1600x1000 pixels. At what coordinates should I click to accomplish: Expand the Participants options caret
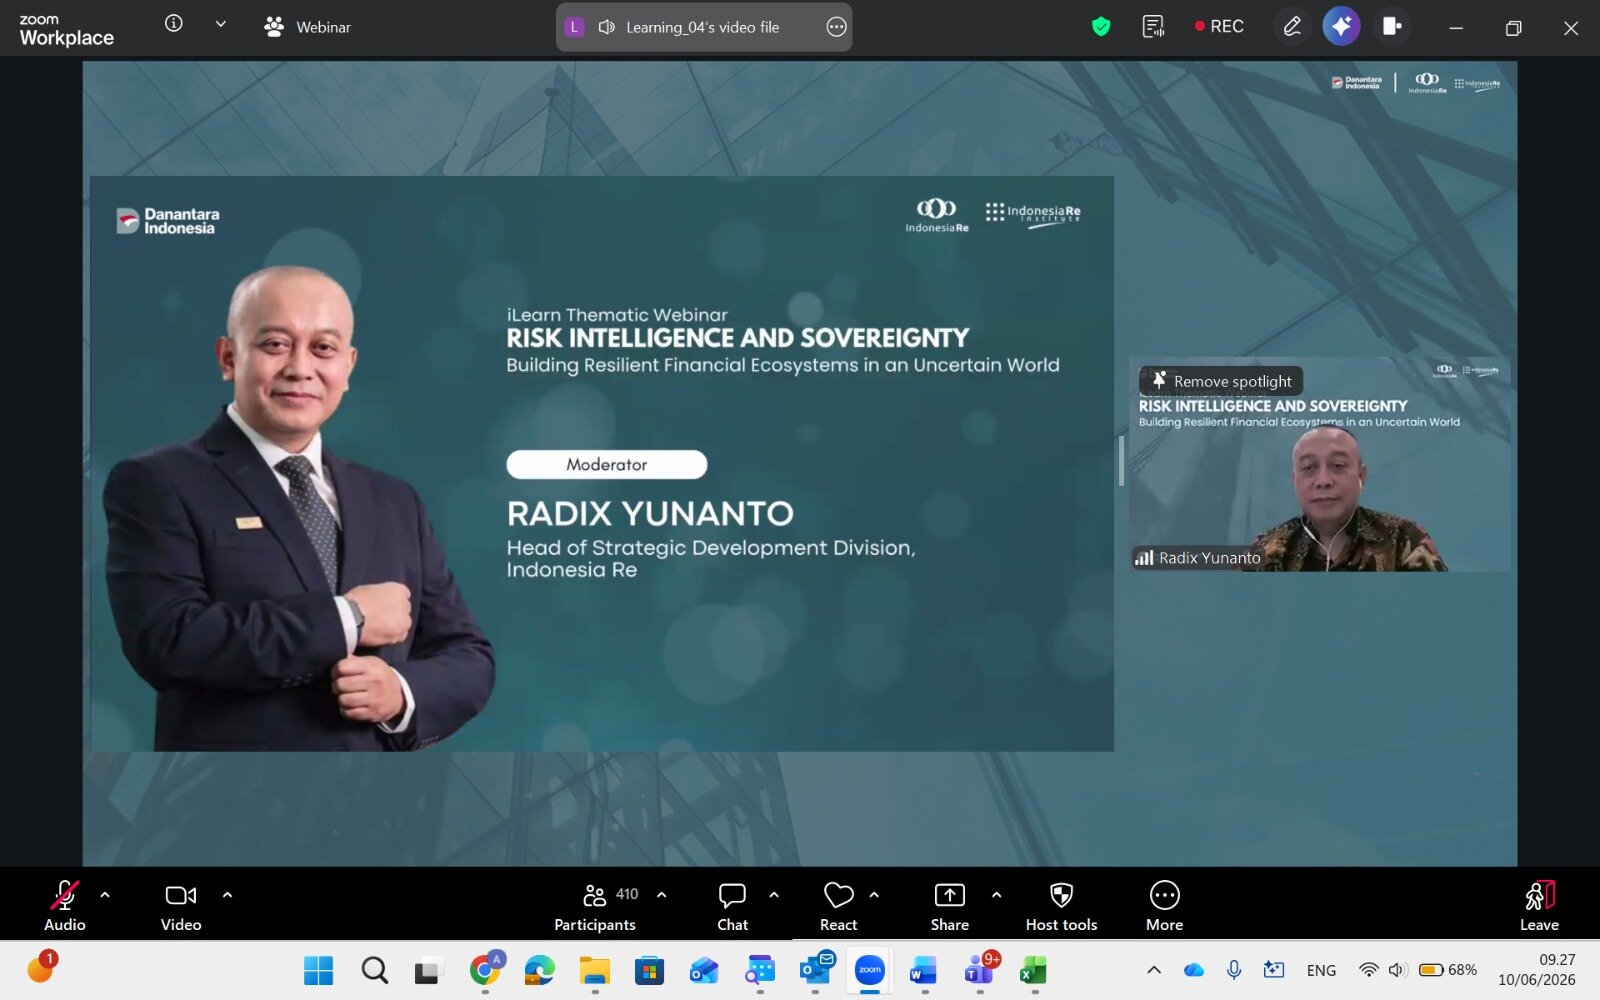pos(661,895)
